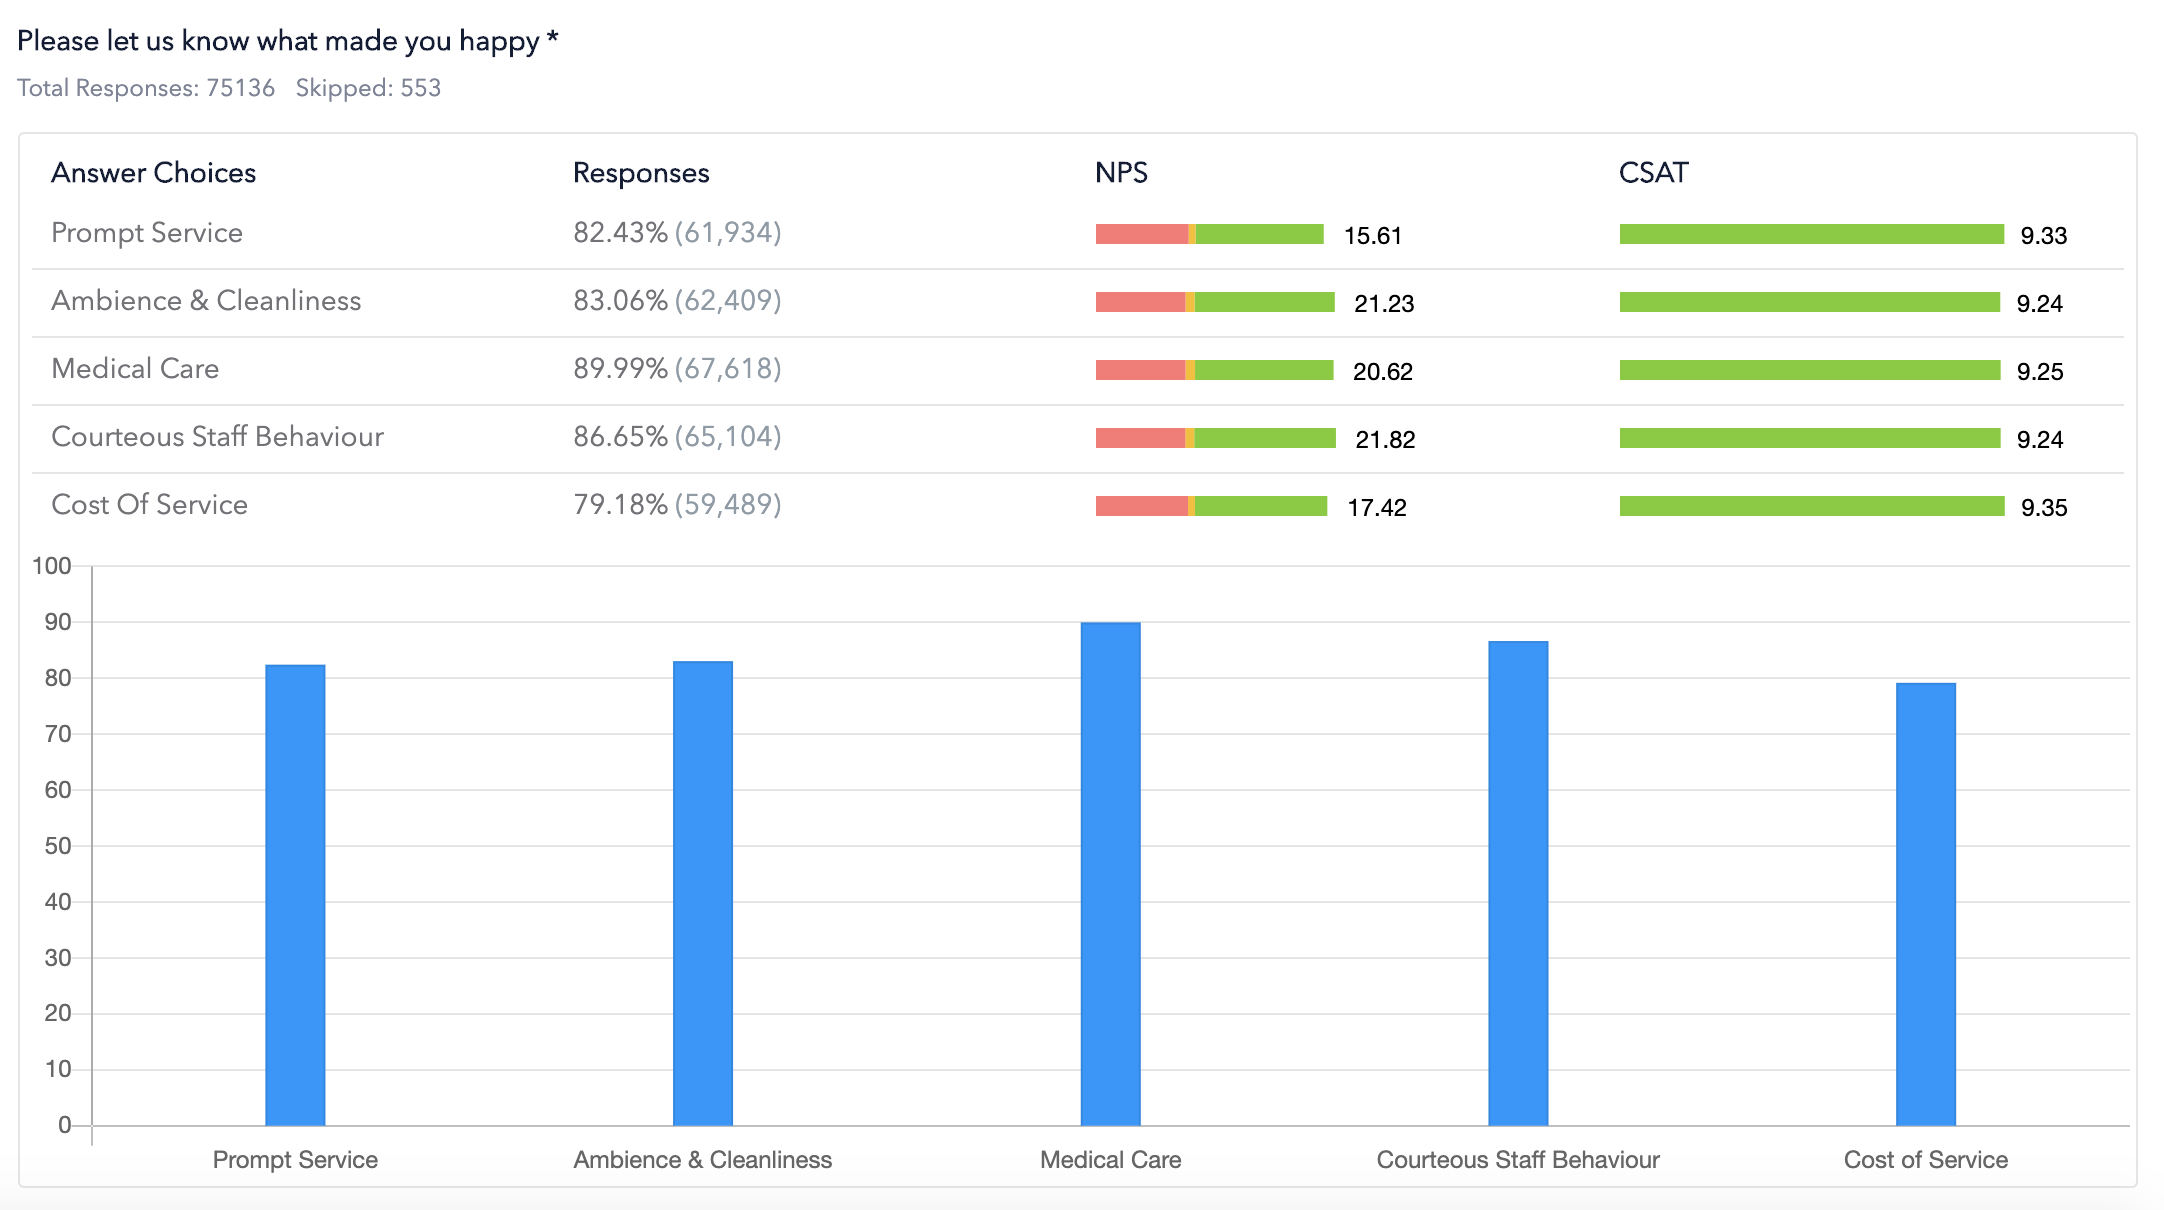Click the "Skipped: 553" label
2164x1210 pixels.
(x=368, y=88)
